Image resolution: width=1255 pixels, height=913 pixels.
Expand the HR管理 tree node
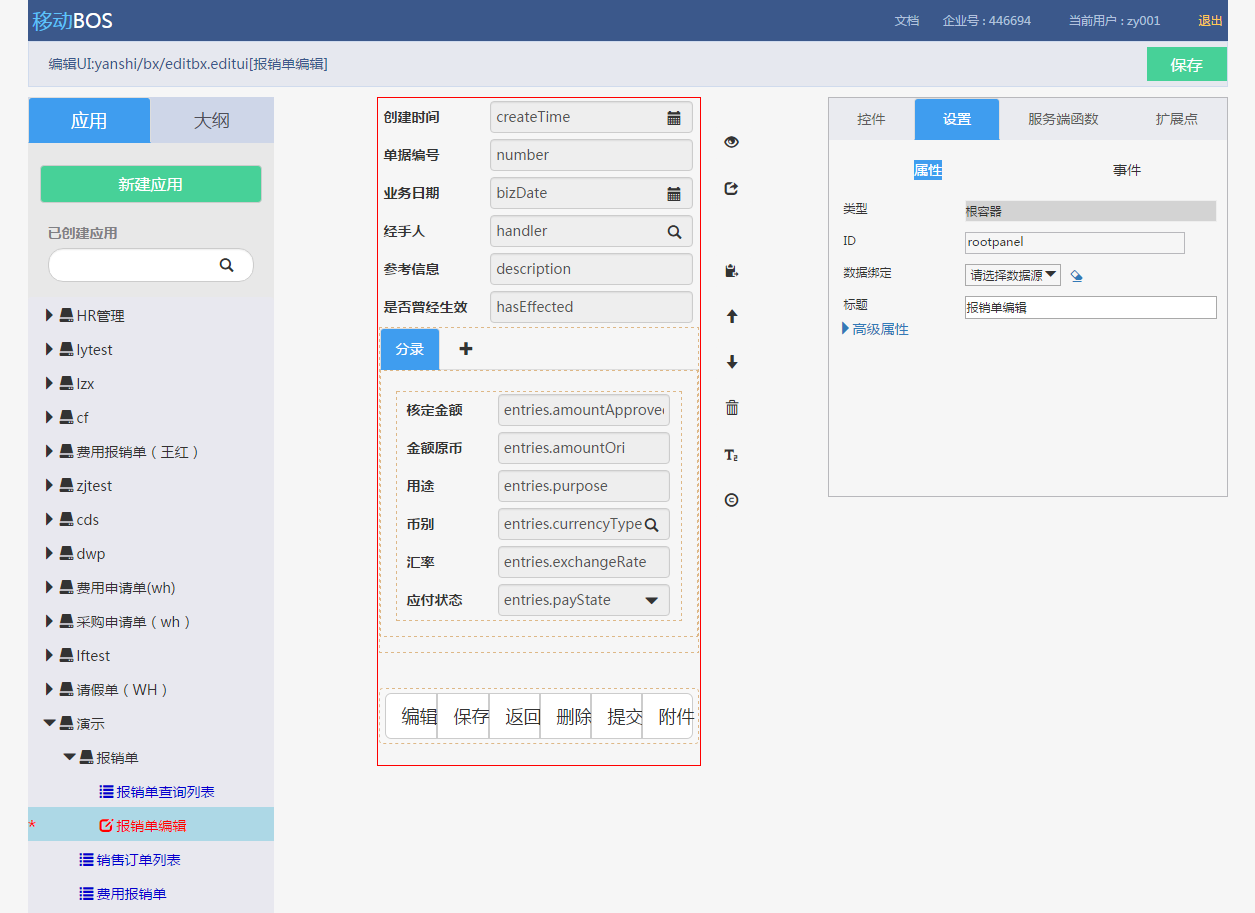pos(50,316)
